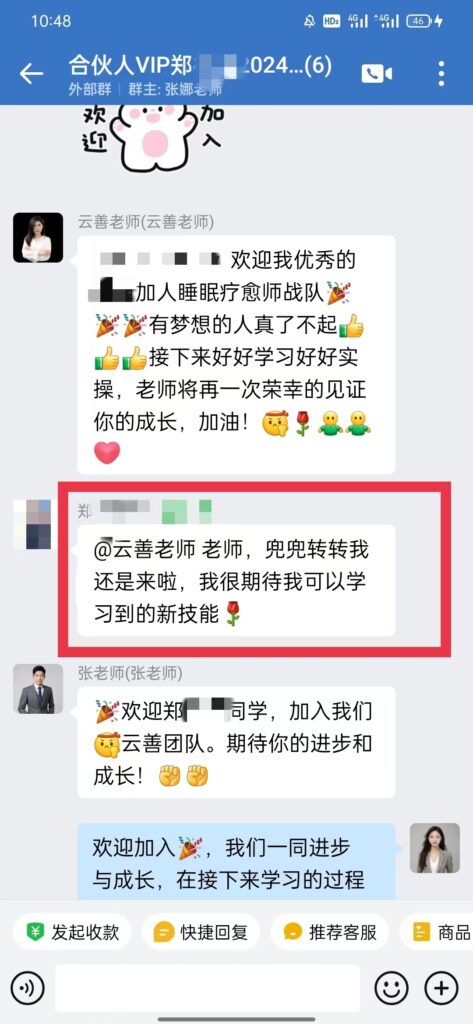Open the plus attachments button
The image size is (473, 1024).
click(442, 987)
